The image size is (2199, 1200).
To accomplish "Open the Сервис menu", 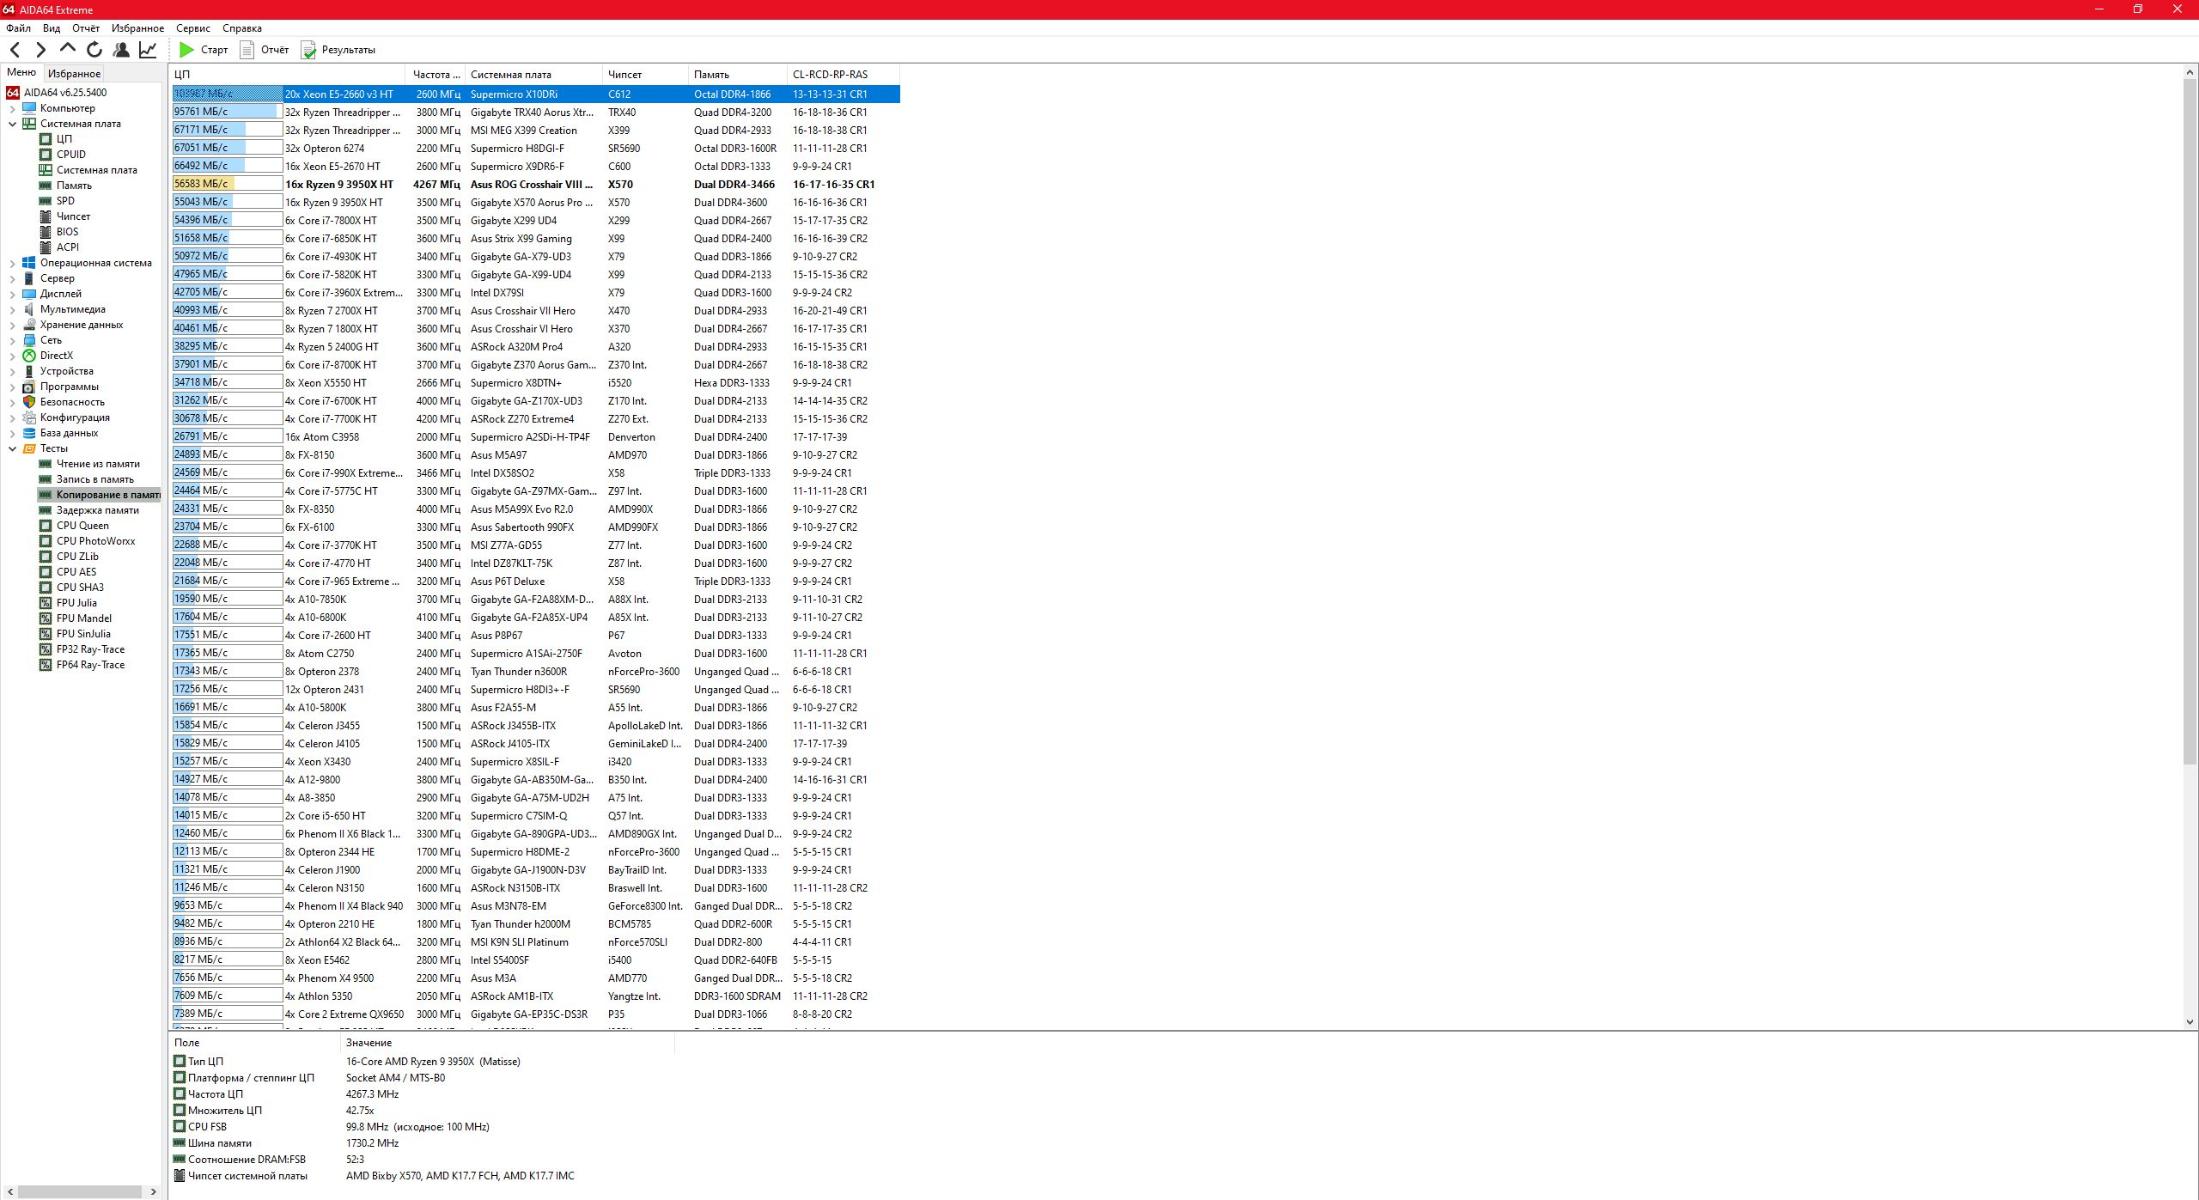I will [193, 28].
